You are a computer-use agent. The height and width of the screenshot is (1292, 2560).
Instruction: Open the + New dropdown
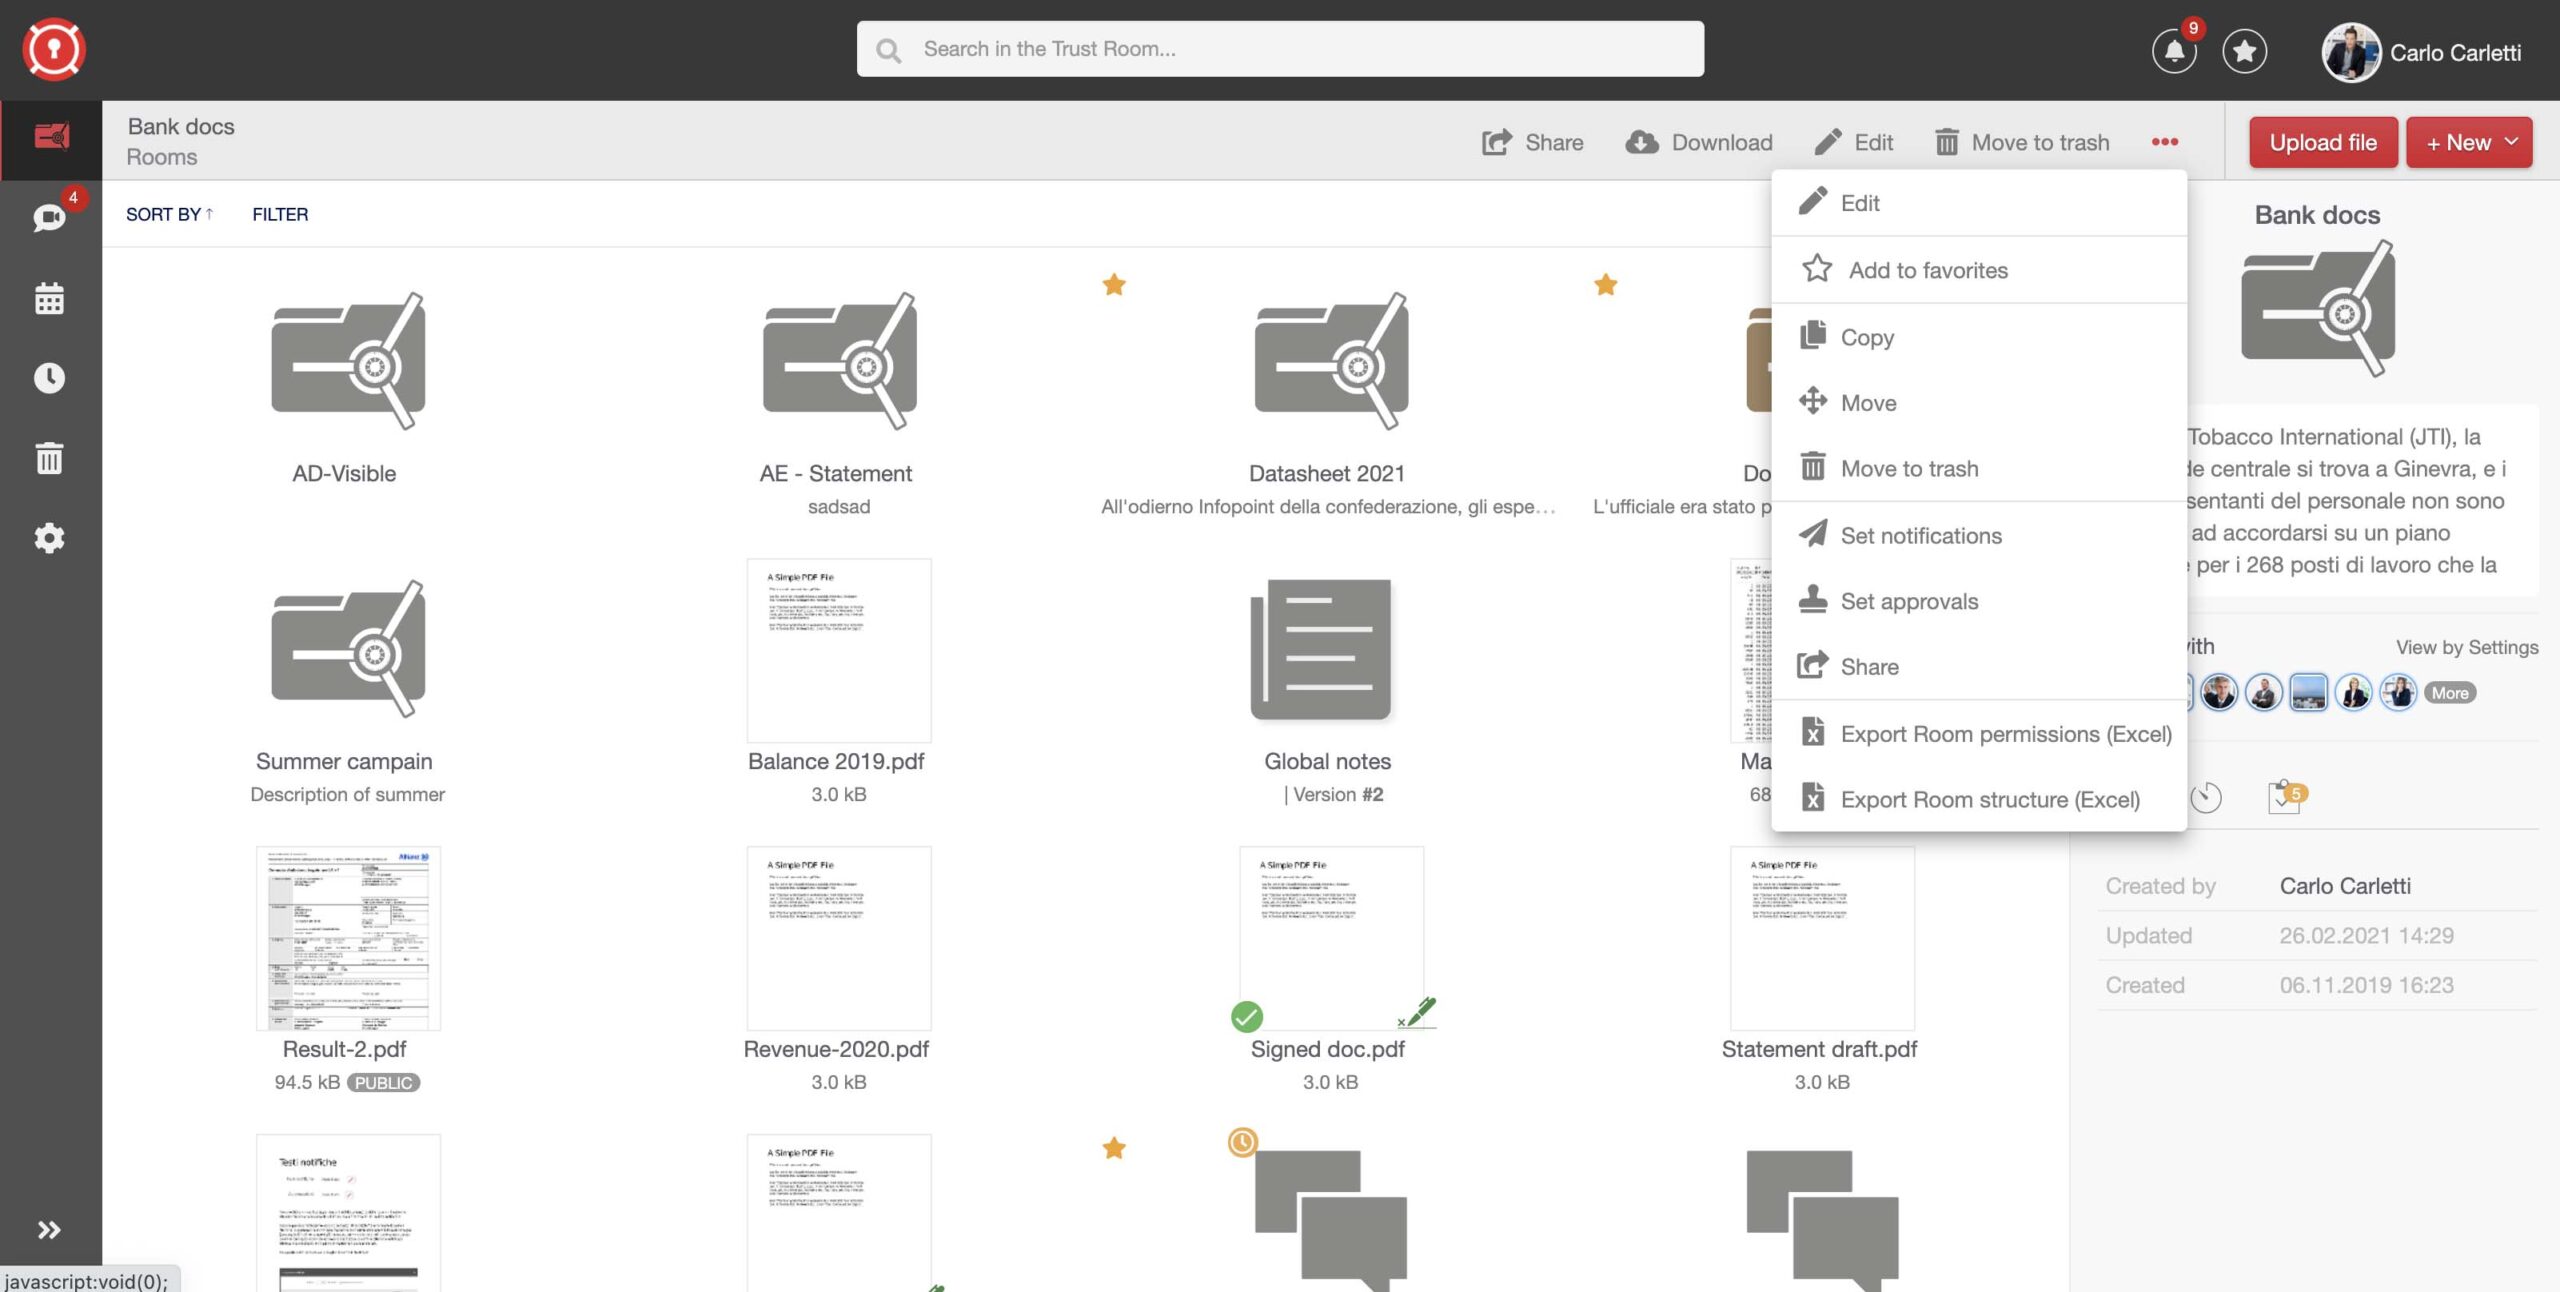point(2468,142)
